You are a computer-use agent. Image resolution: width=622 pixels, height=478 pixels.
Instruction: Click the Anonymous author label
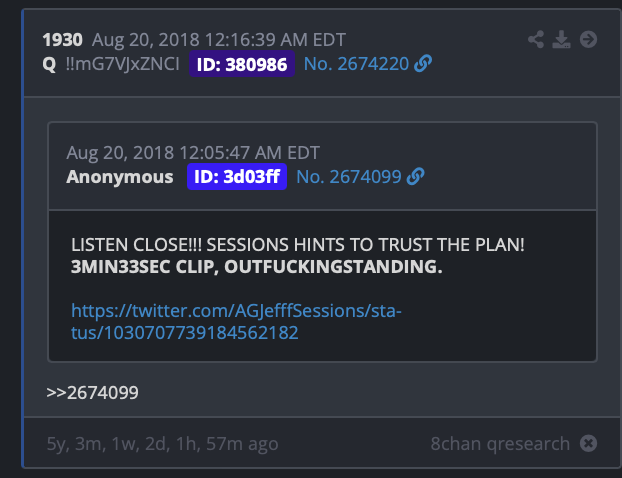pos(120,177)
